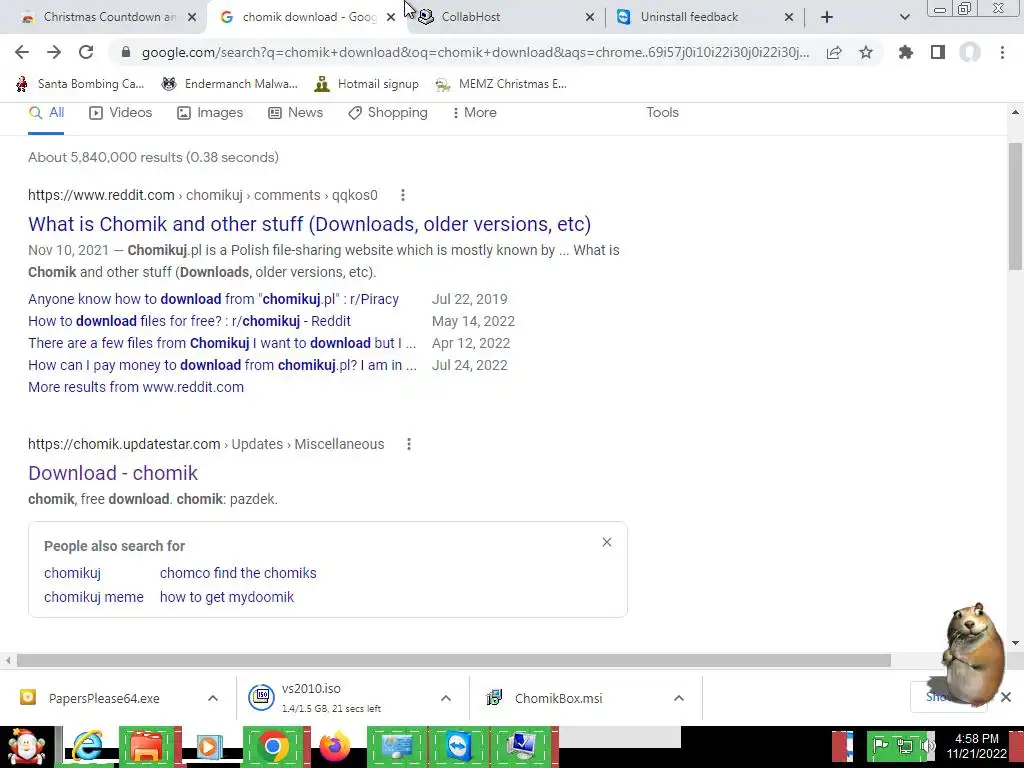Open the Extensions puzzle piece icon
The height and width of the screenshot is (768, 1024).
[905, 52]
